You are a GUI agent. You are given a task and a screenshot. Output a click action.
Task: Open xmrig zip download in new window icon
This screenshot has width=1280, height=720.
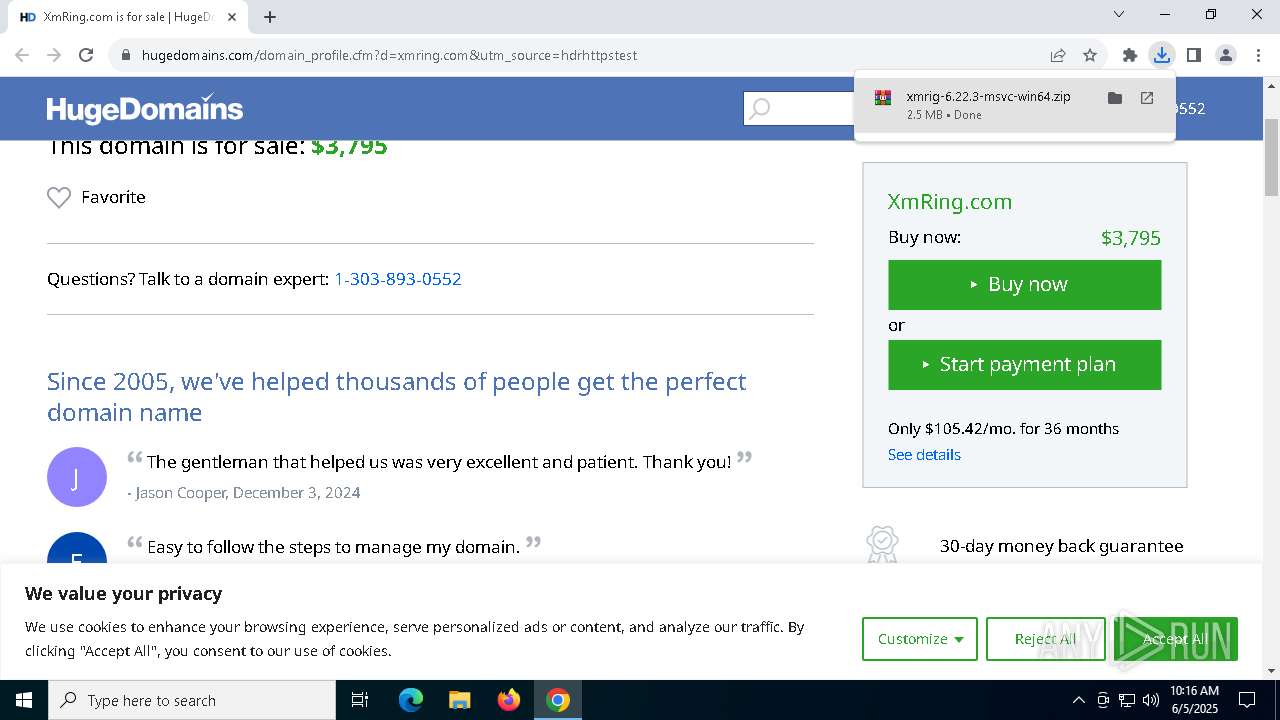click(x=1147, y=98)
